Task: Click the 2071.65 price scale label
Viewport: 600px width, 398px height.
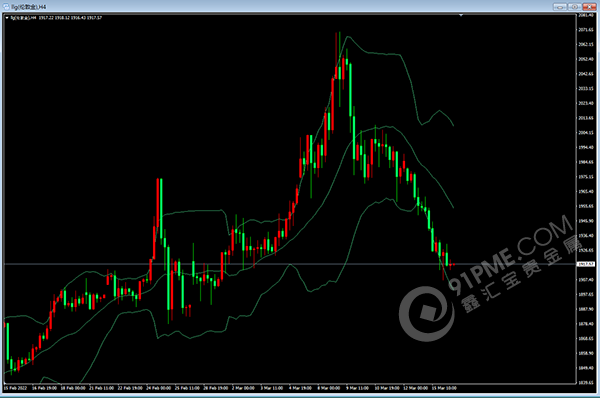Action: pos(586,29)
